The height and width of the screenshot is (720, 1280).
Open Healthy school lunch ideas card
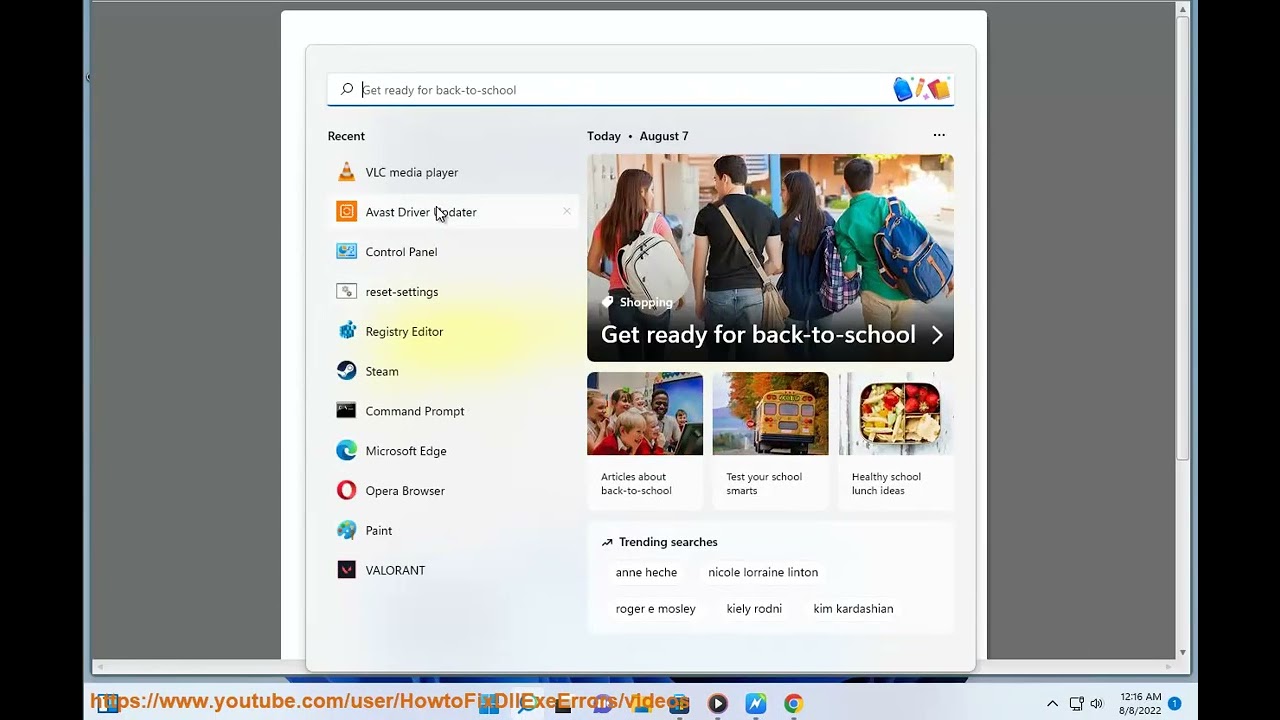click(x=896, y=440)
